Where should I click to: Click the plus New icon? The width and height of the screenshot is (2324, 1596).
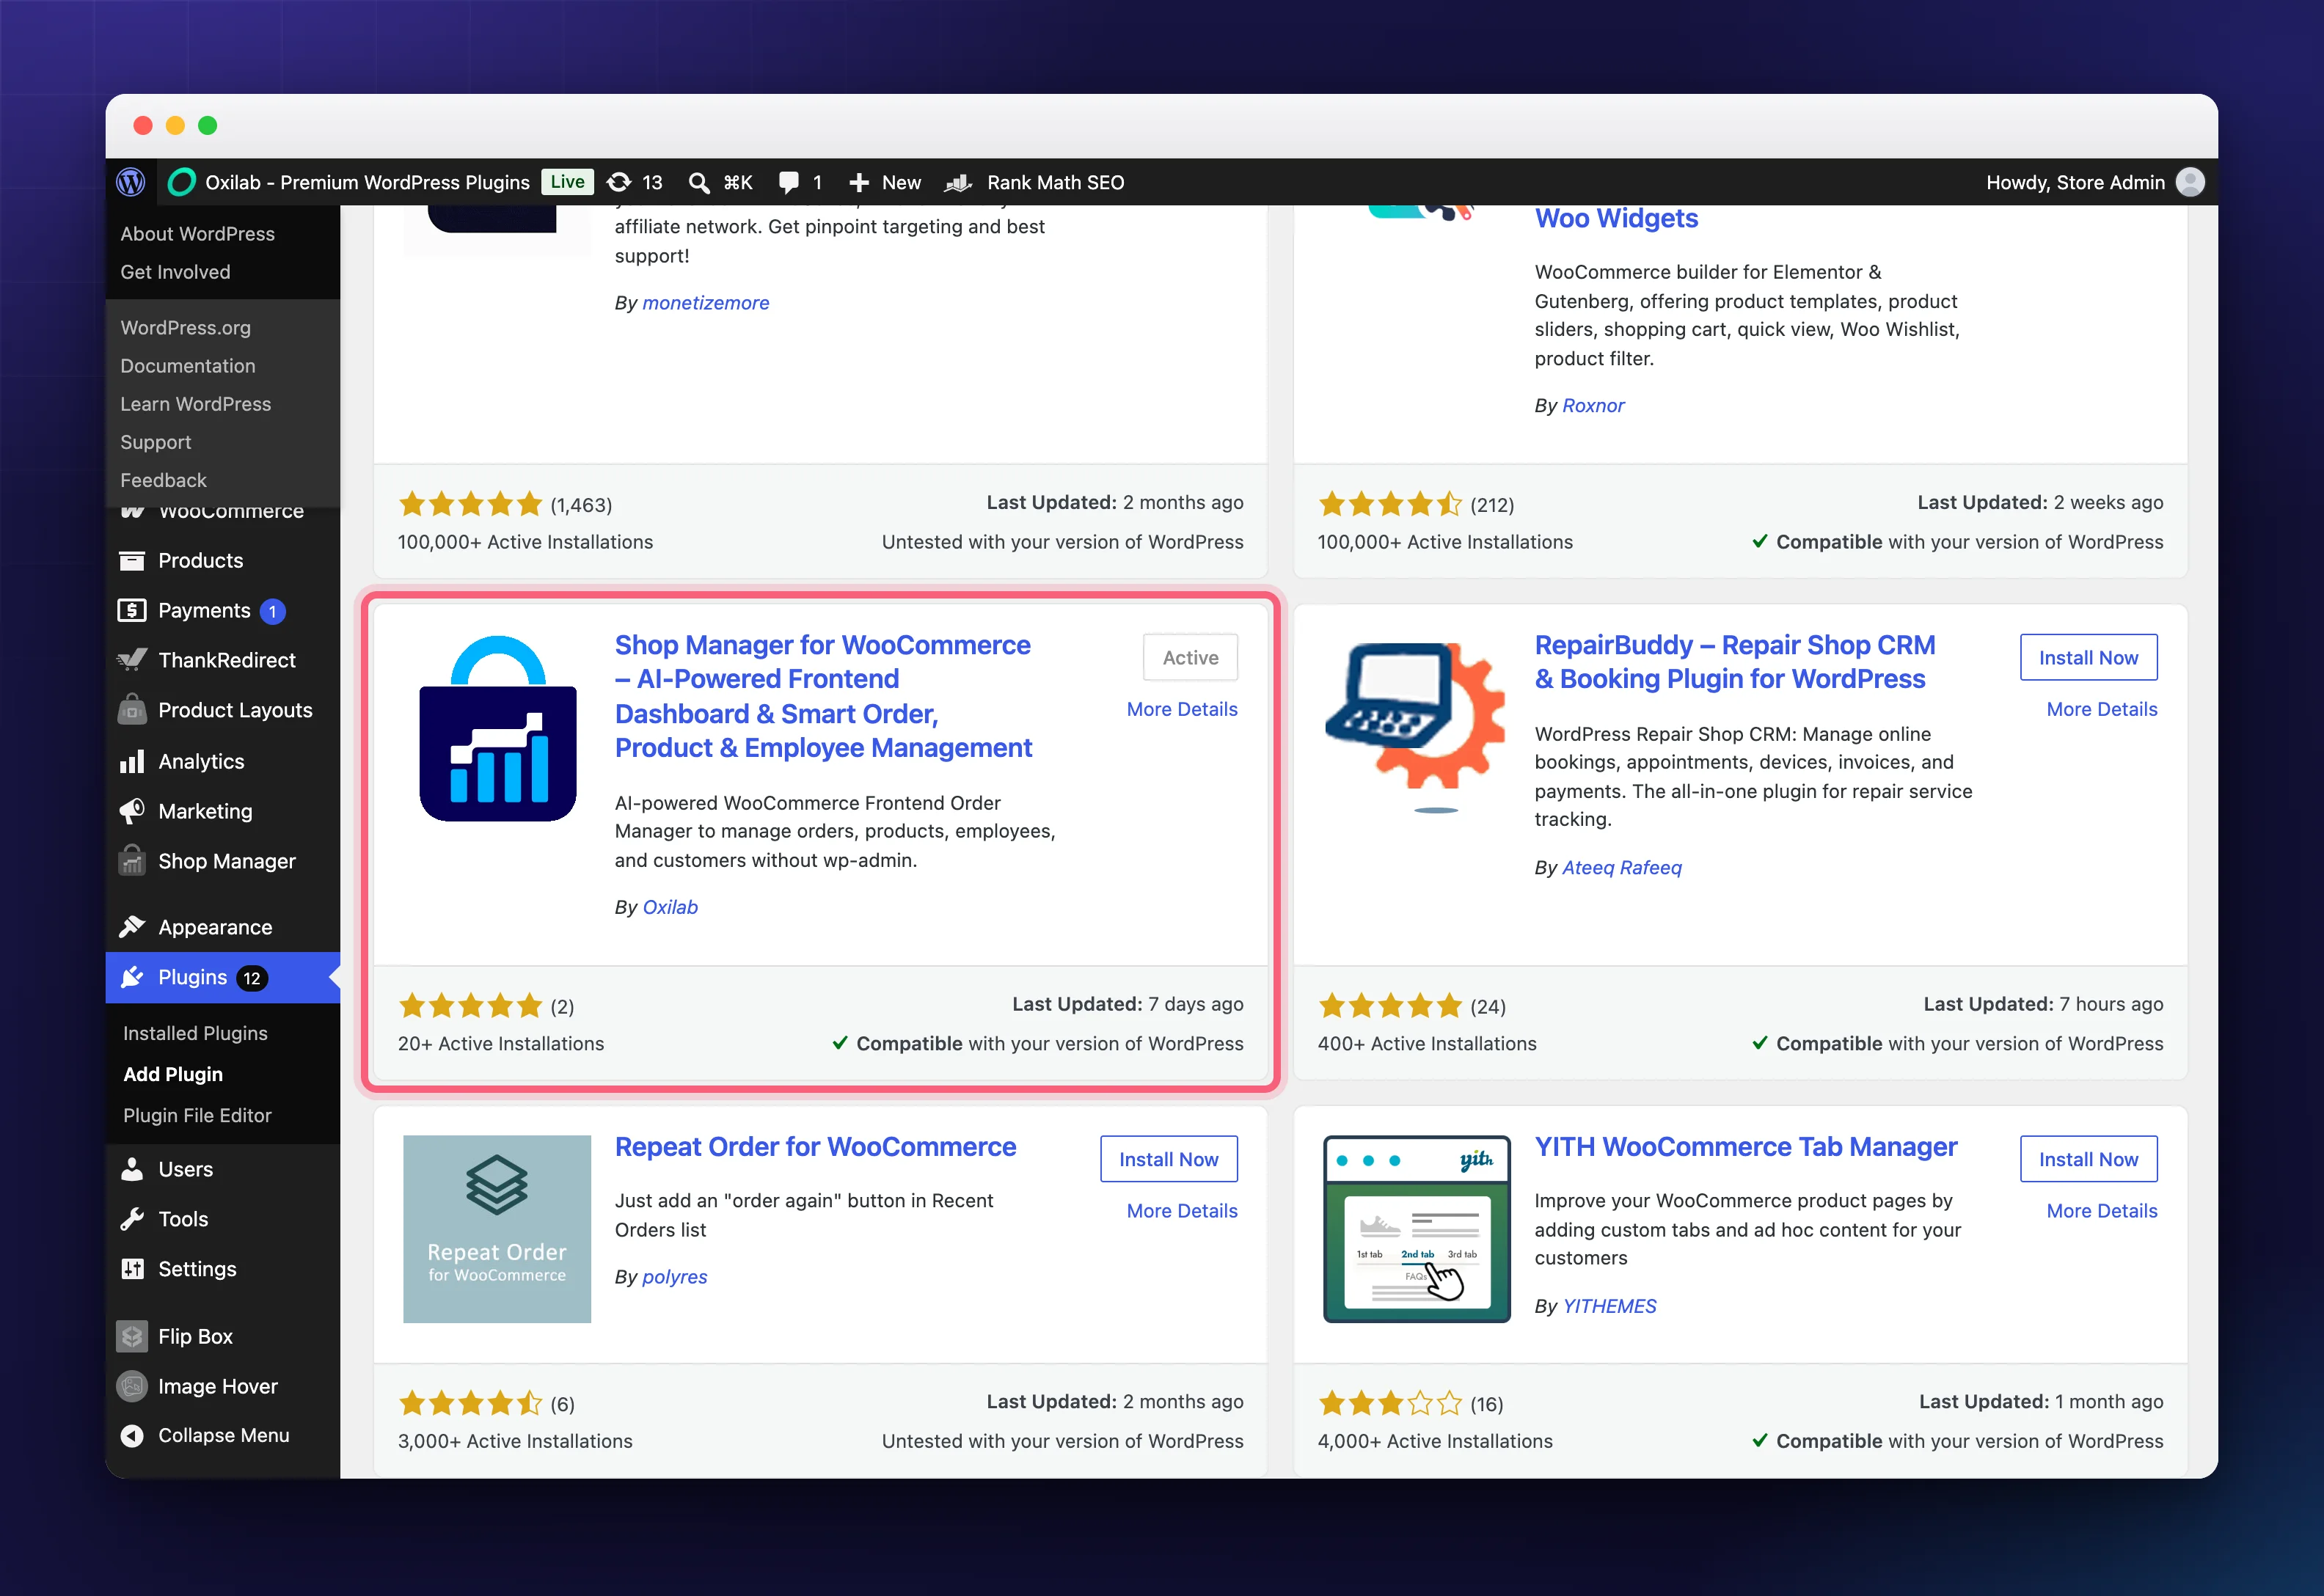pos(858,182)
